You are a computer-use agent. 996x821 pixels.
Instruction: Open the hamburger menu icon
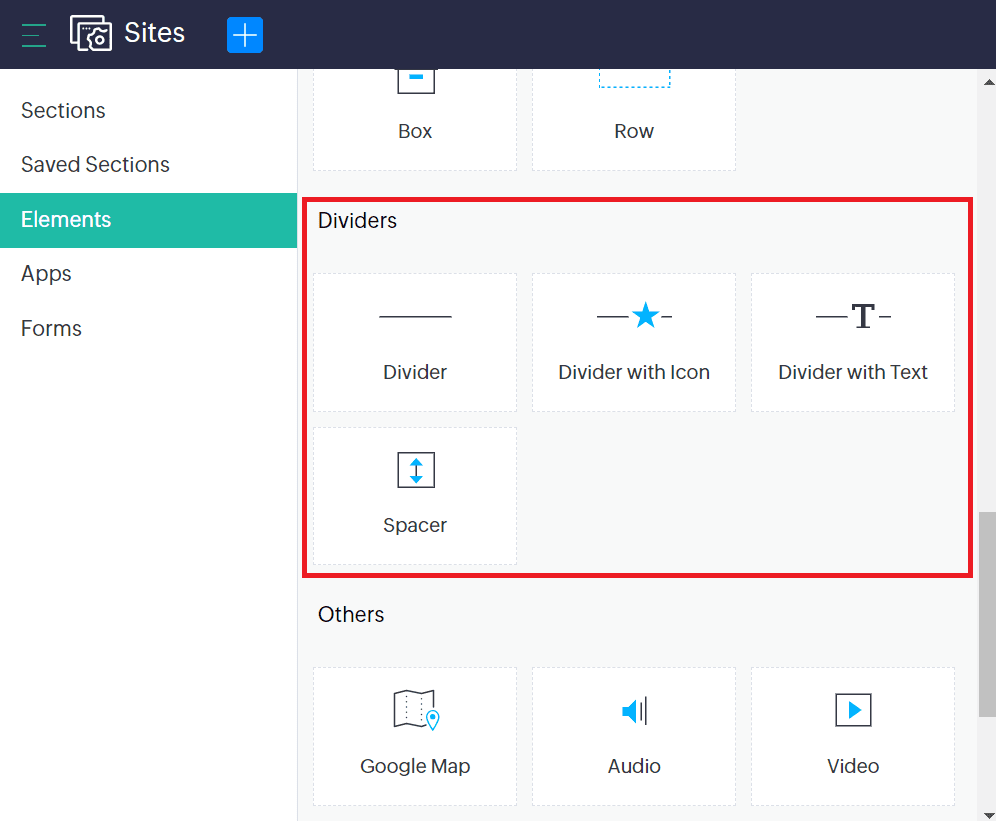point(34,35)
